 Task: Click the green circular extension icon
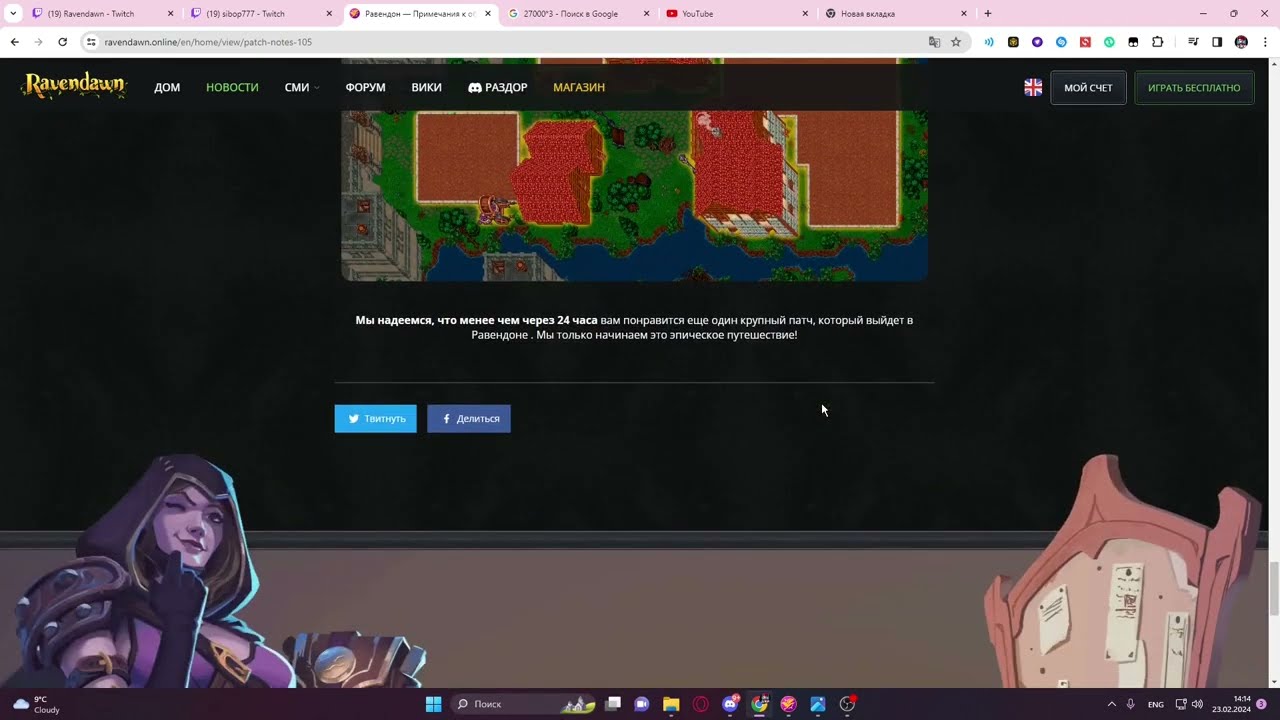[x=1109, y=42]
